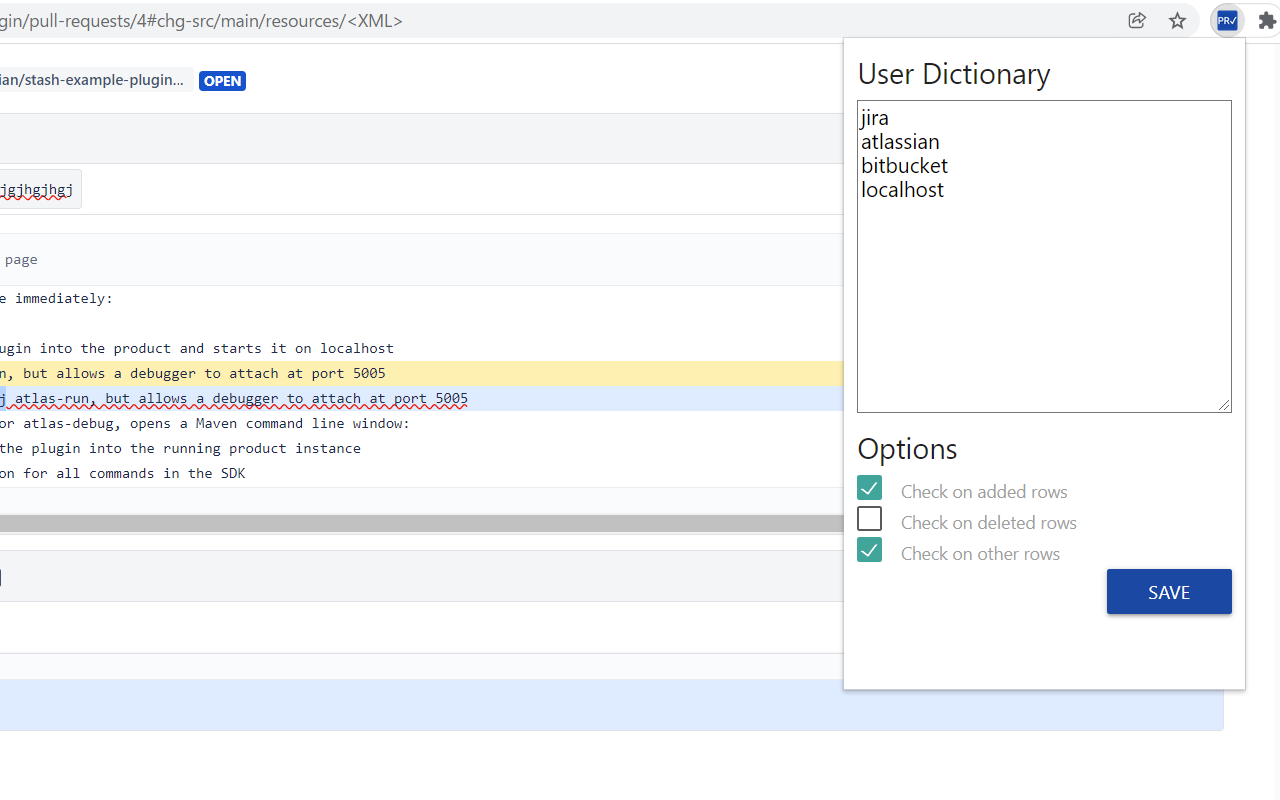Uncheck the Check on added rows option

pos(869,487)
